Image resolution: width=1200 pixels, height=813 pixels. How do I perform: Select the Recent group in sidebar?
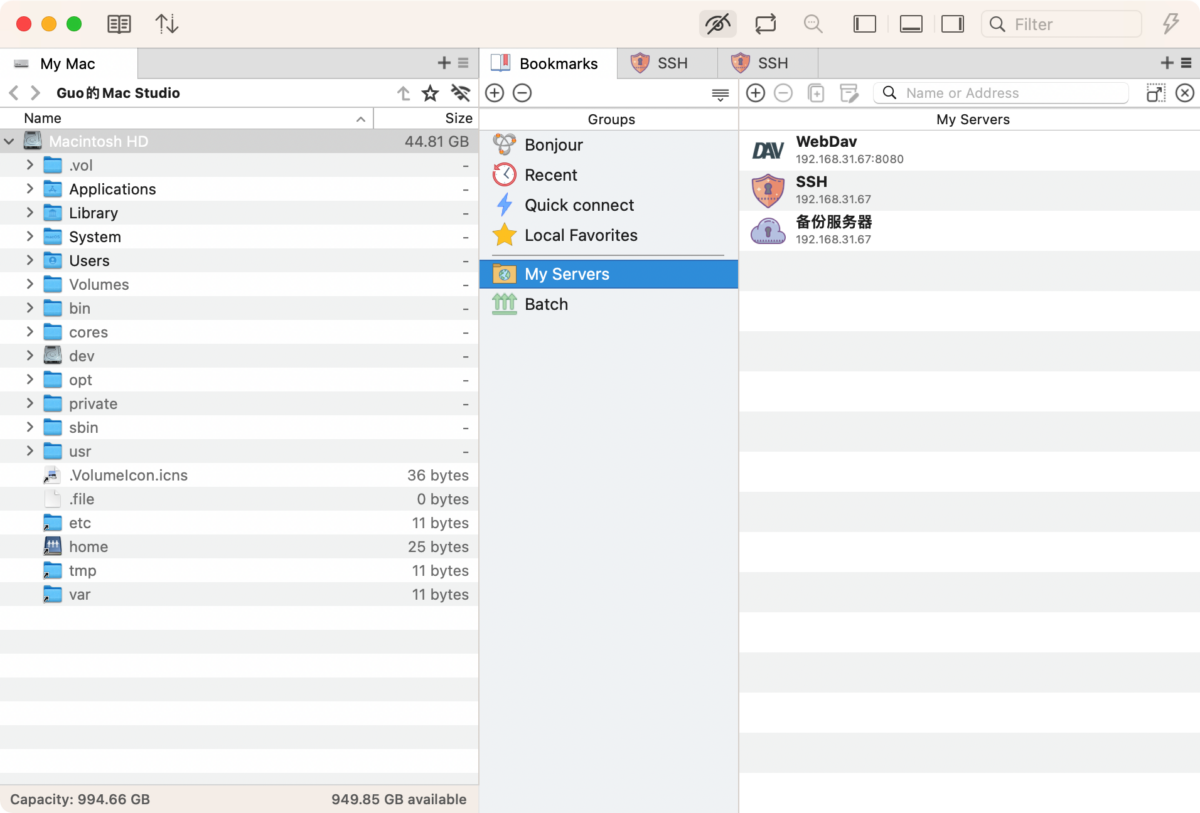coord(551,175)
